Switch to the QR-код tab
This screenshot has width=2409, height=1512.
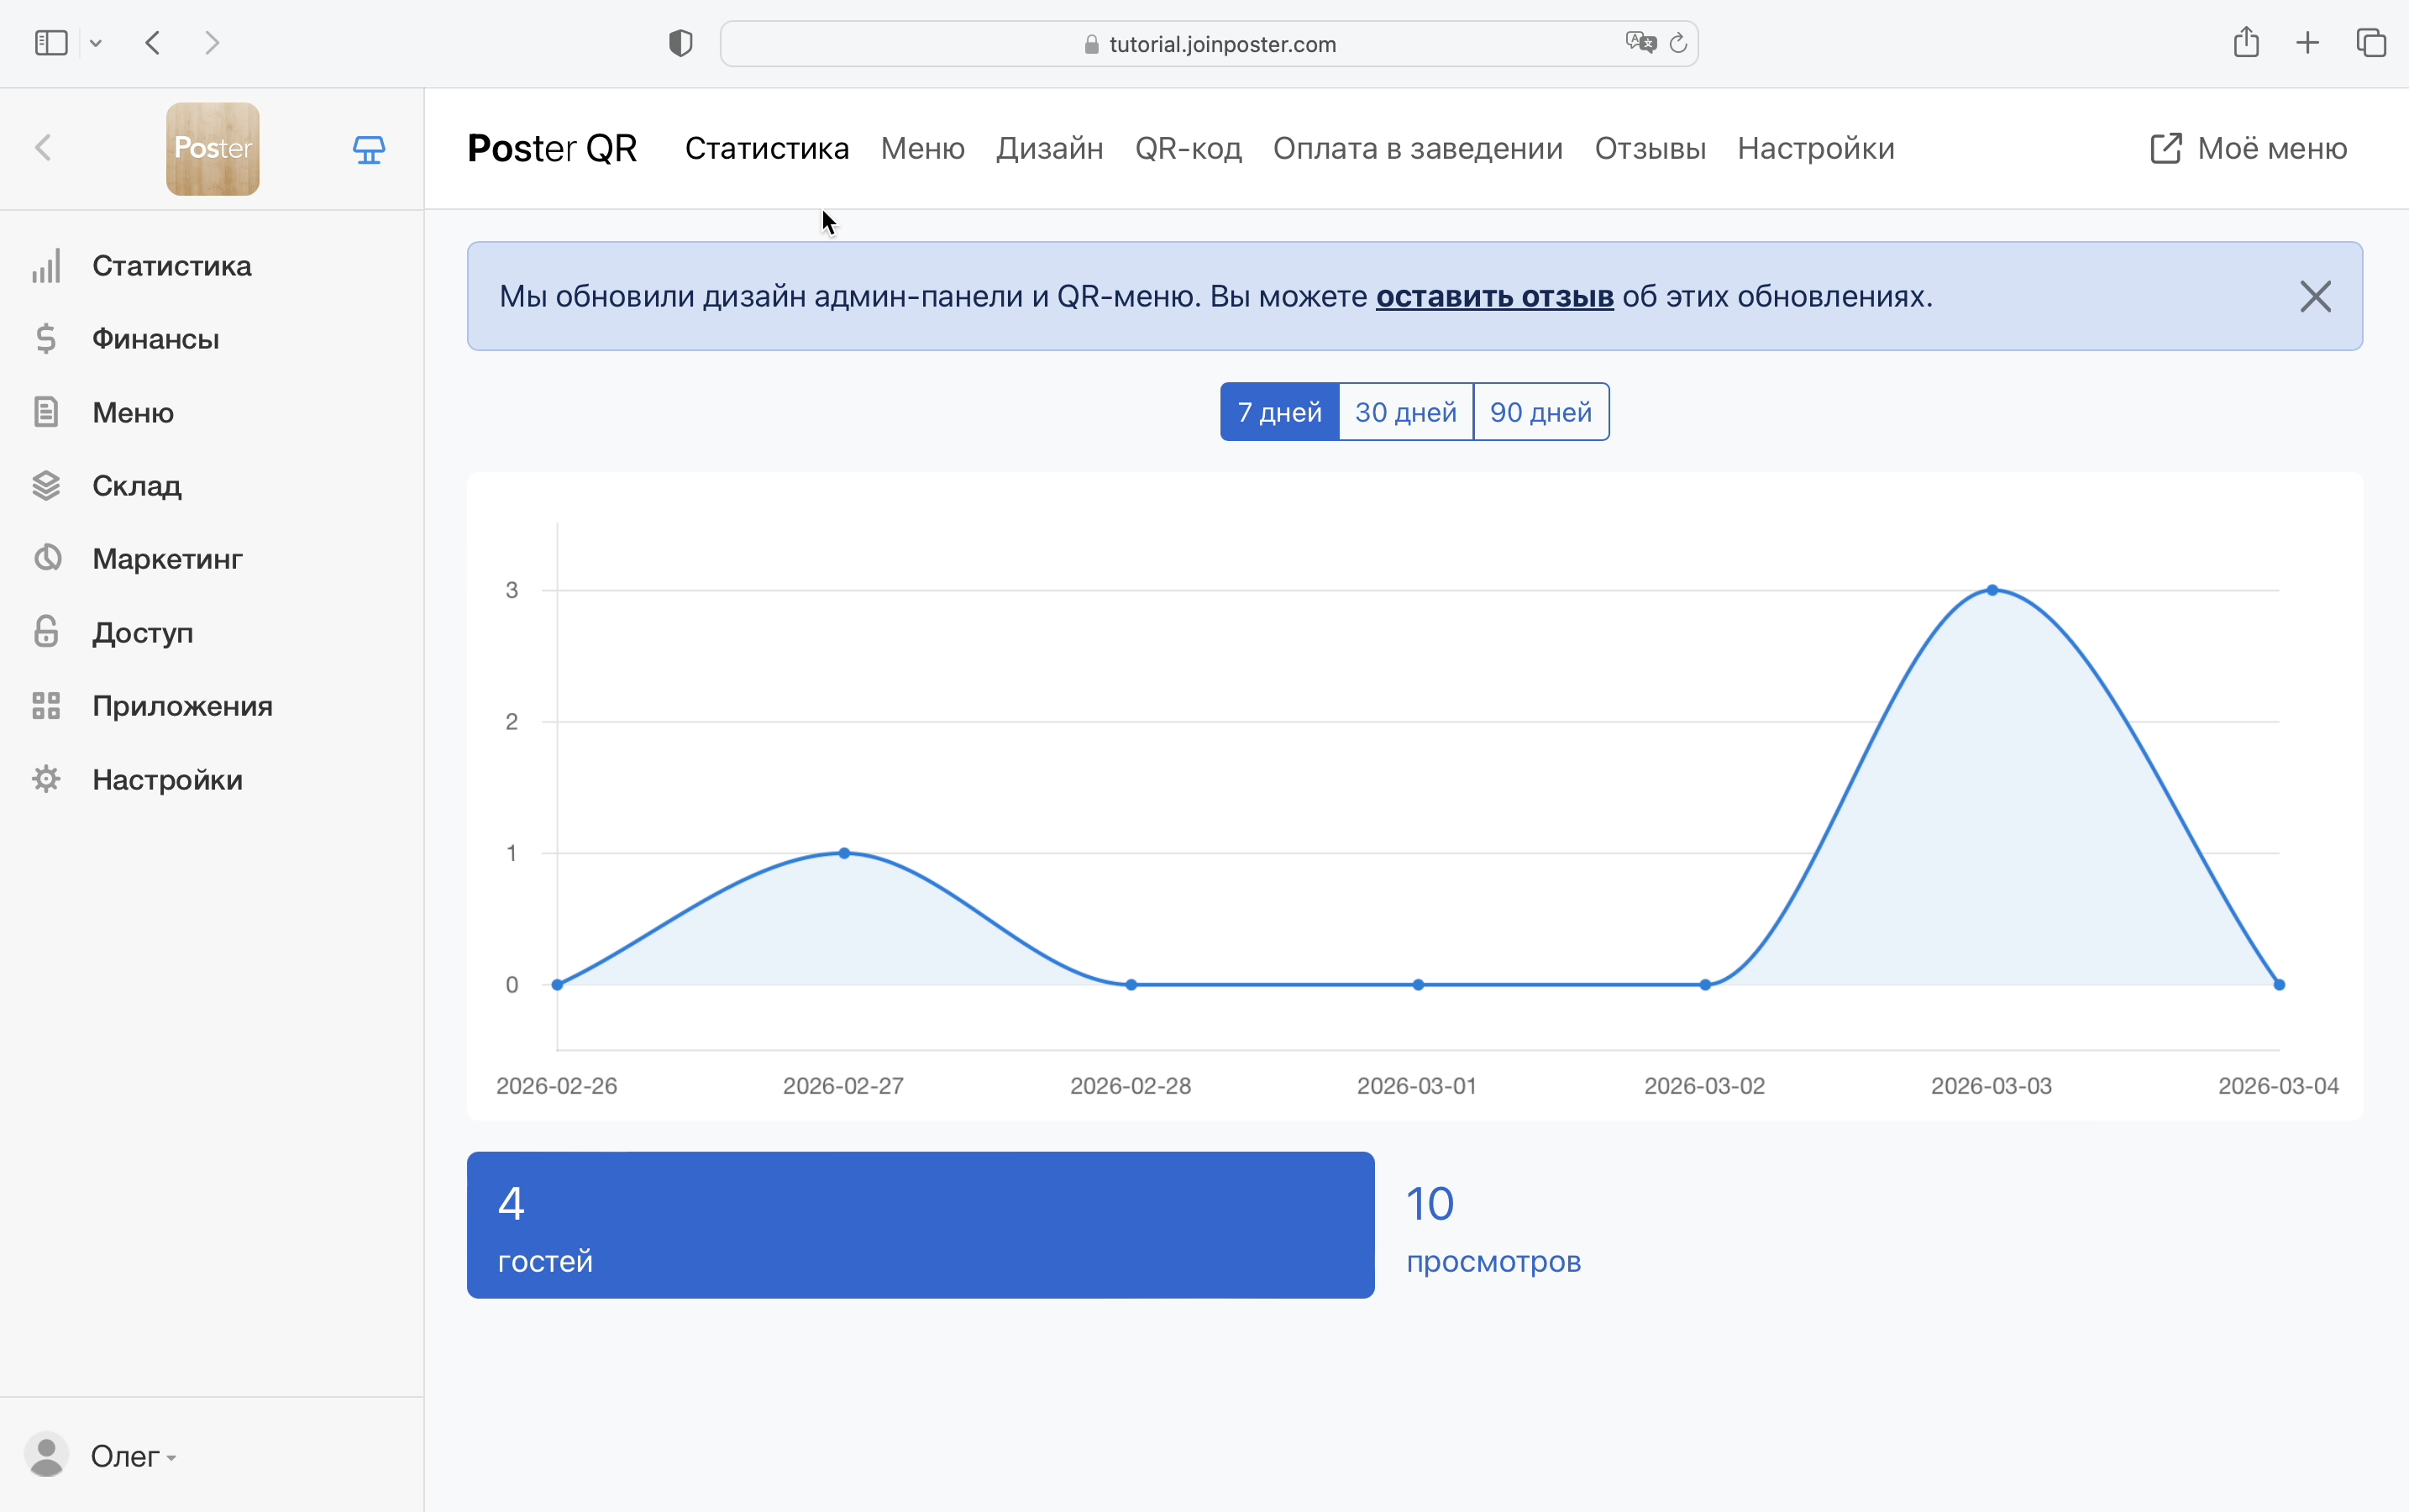coord(1188,148)
